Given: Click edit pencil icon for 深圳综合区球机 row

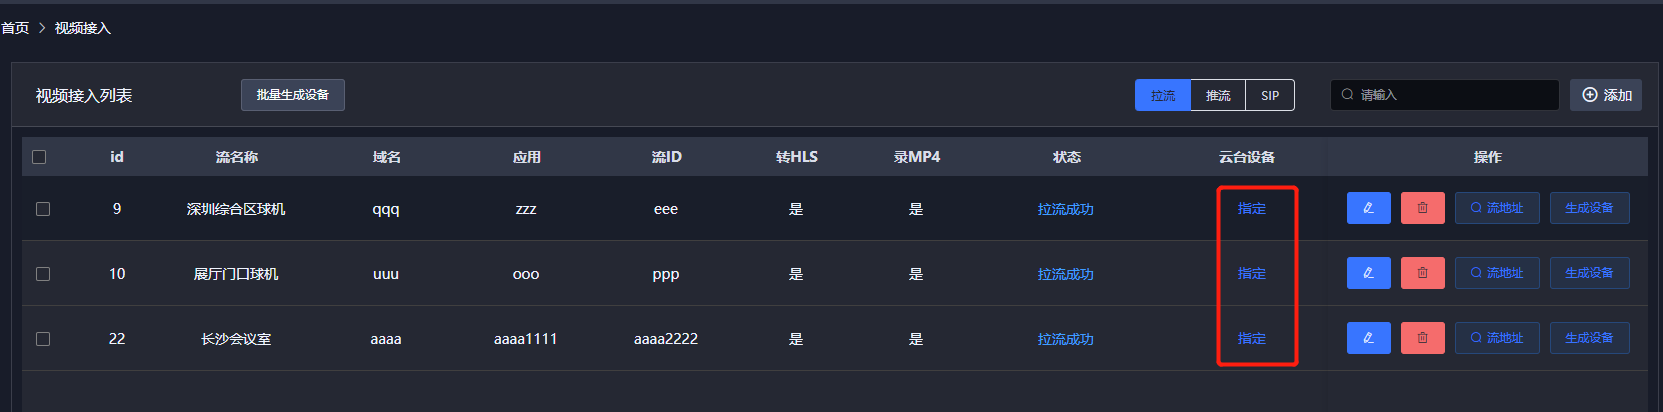Looking at the screenshot, I should [x=1368, y=208].
